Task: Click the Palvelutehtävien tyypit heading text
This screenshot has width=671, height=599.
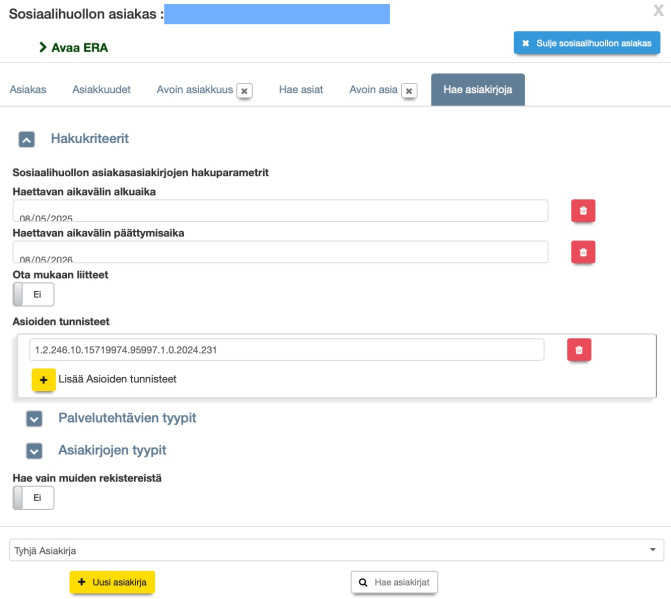Action: (x=127, y=418)
